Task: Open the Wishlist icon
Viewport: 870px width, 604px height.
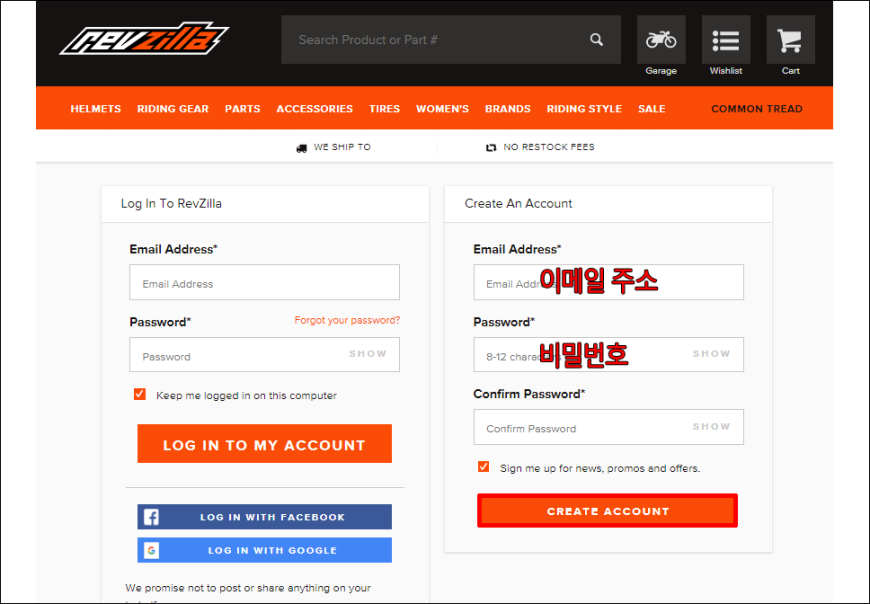Action: click(726, 39)
